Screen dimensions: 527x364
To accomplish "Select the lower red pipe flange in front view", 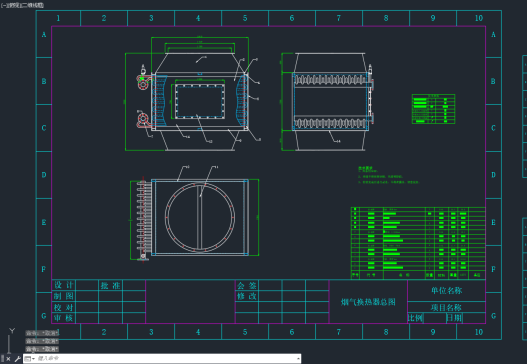I will point(143,119).
